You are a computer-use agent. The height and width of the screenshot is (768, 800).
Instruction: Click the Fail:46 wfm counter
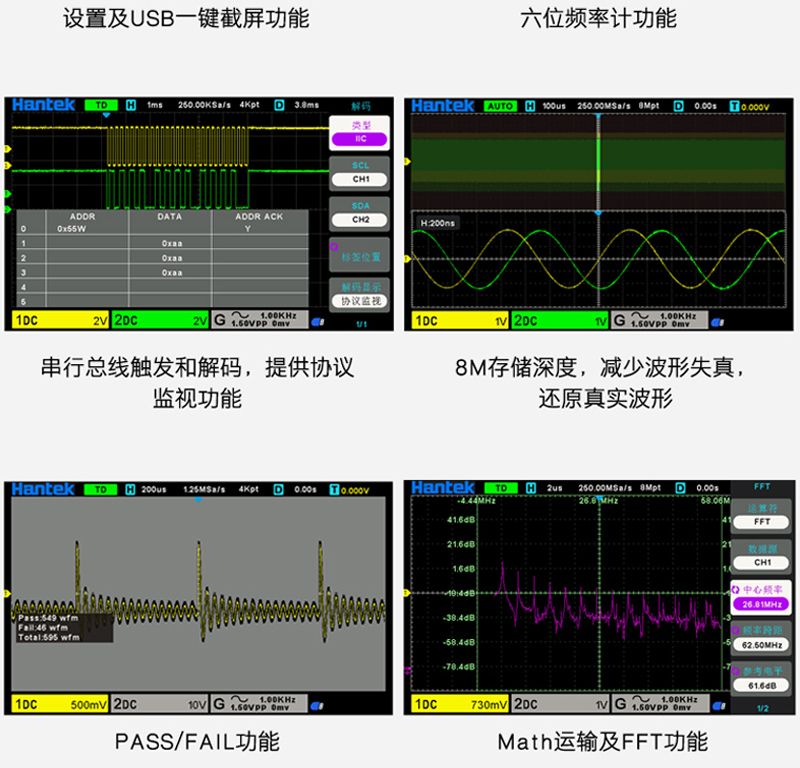[43, 628]
